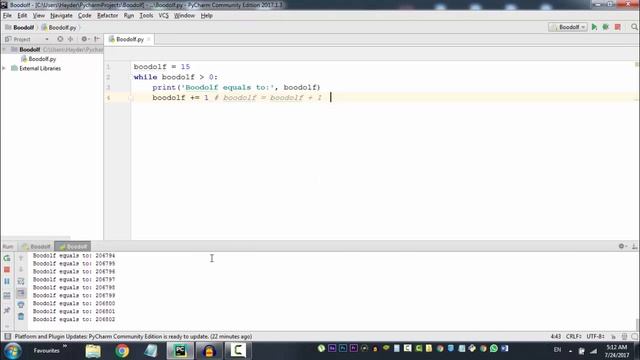This screenshot has height=360, width=640.
Task: Click the run console vertical scrollbar
Action: (x=637, y=325)
